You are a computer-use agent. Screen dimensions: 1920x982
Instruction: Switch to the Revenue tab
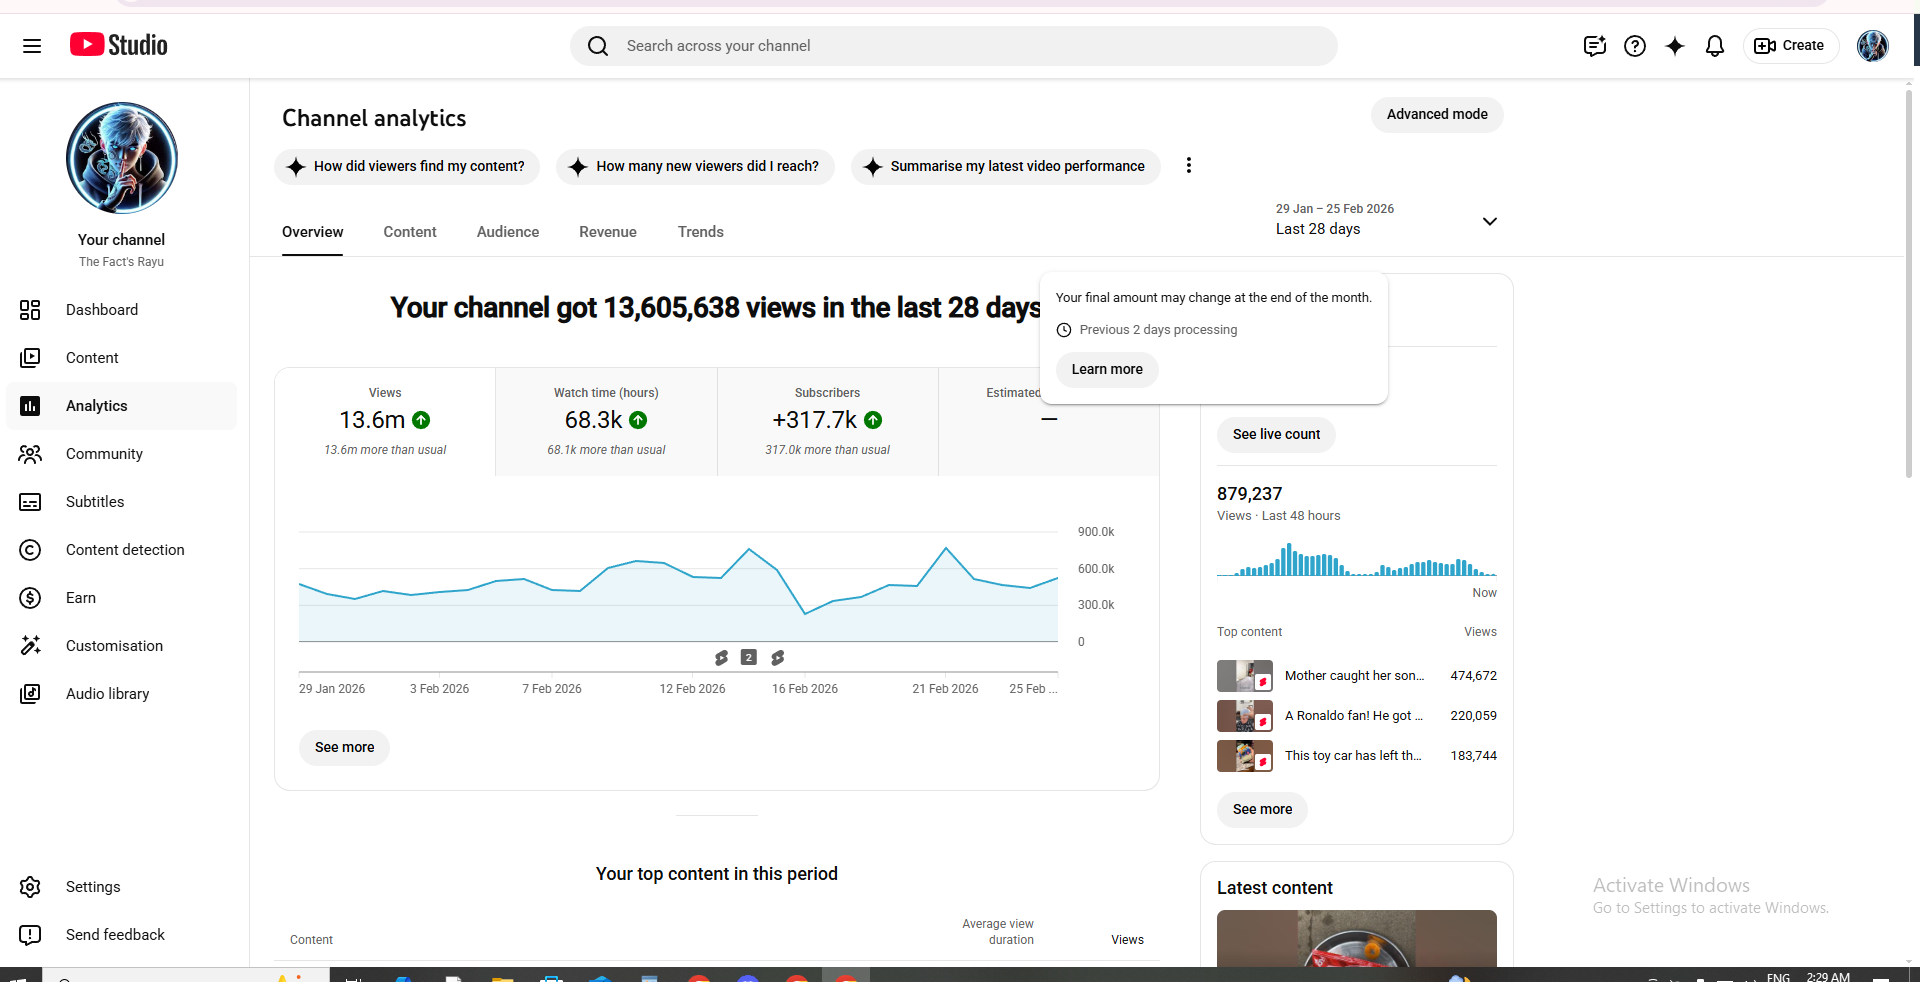click(x=607, y=232)
